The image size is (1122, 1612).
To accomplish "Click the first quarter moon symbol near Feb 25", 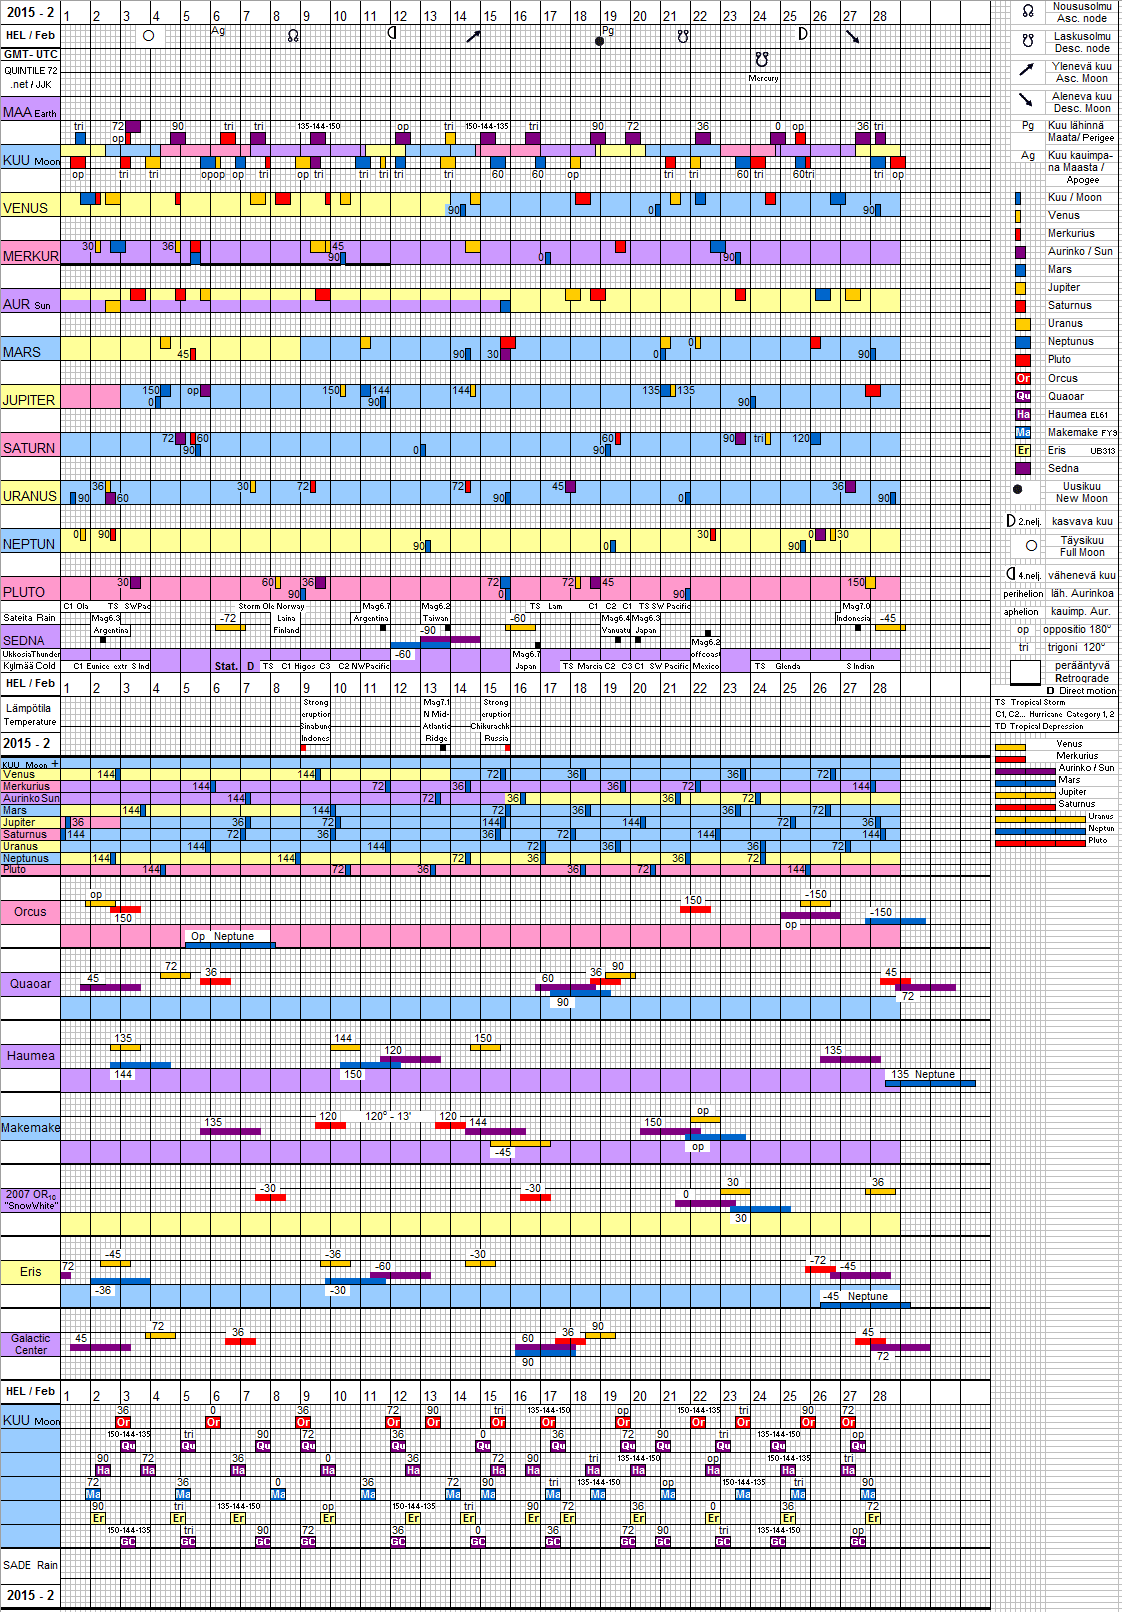I will point(802,34).
